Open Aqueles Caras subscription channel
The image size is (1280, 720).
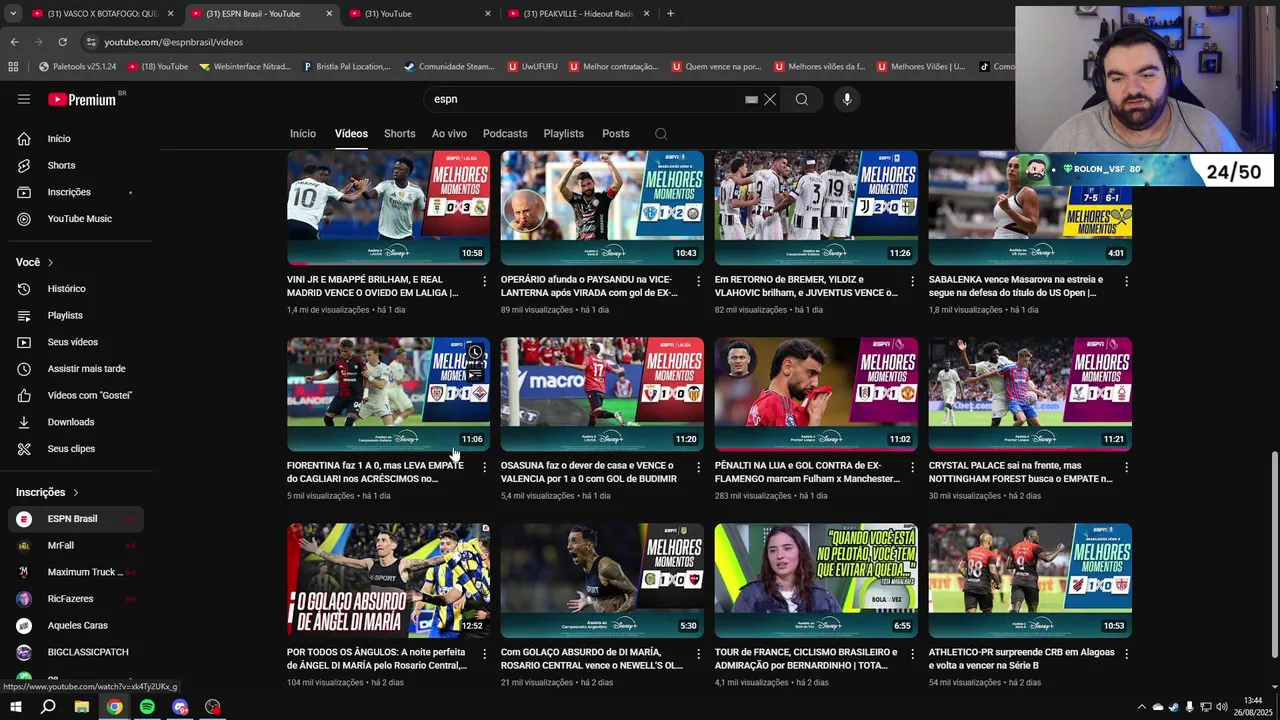tap(76, 626)
